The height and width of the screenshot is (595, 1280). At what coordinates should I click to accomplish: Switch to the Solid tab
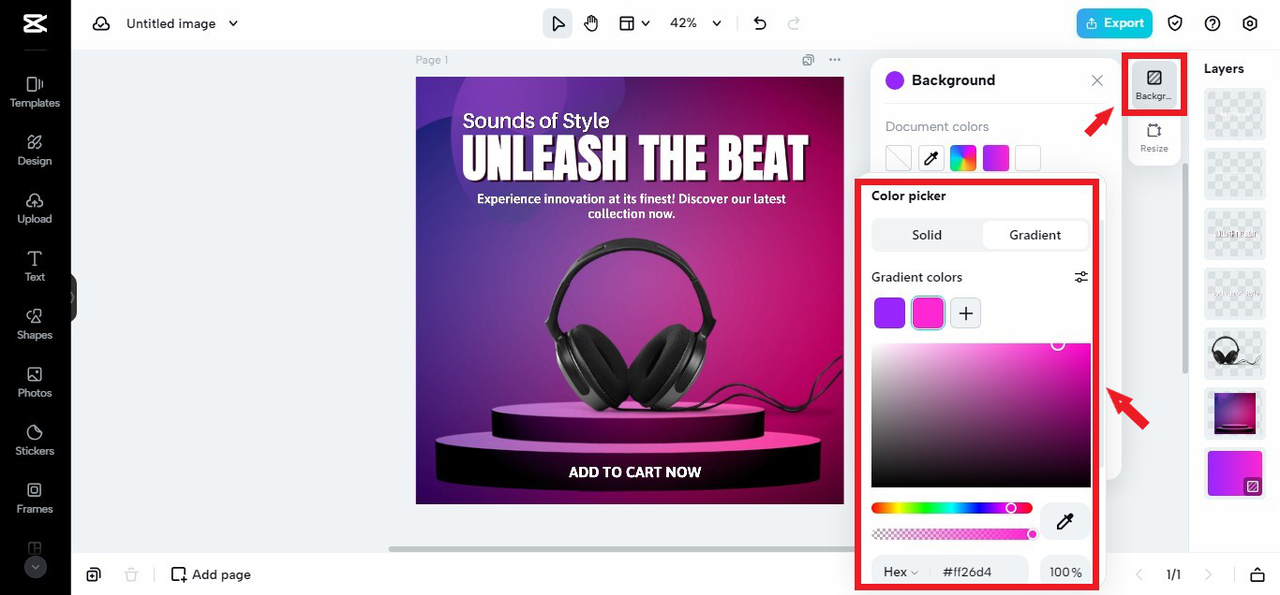927,235
